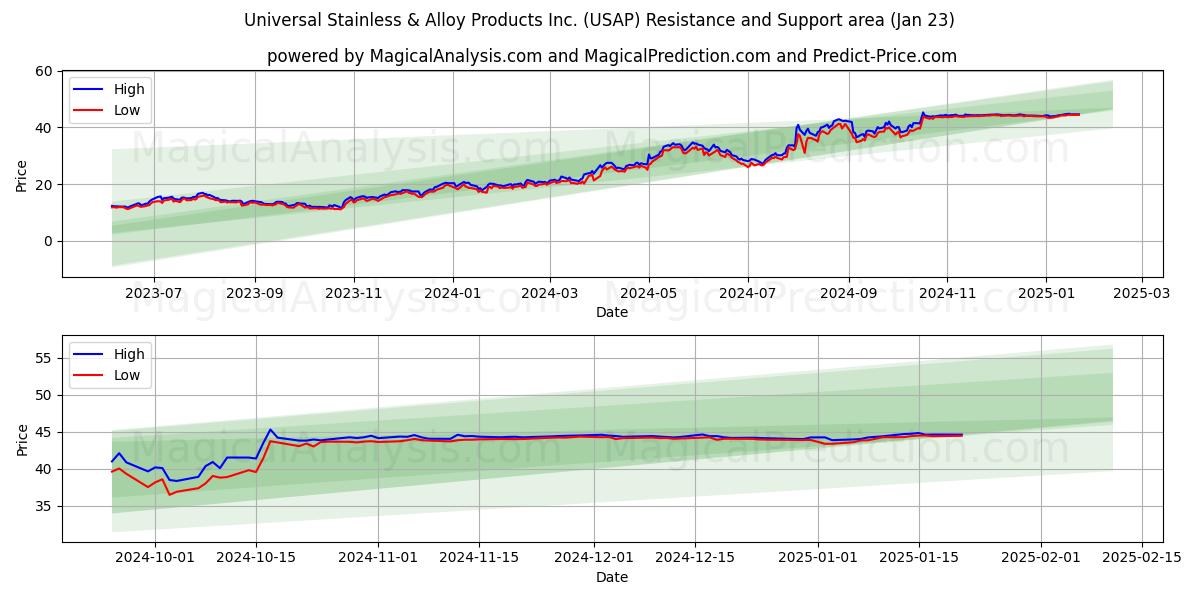Click the 2024-11-01 tick label
The height and width of the screenshot is (600, 1200).
pyautogui.click(x=378, y=559)
